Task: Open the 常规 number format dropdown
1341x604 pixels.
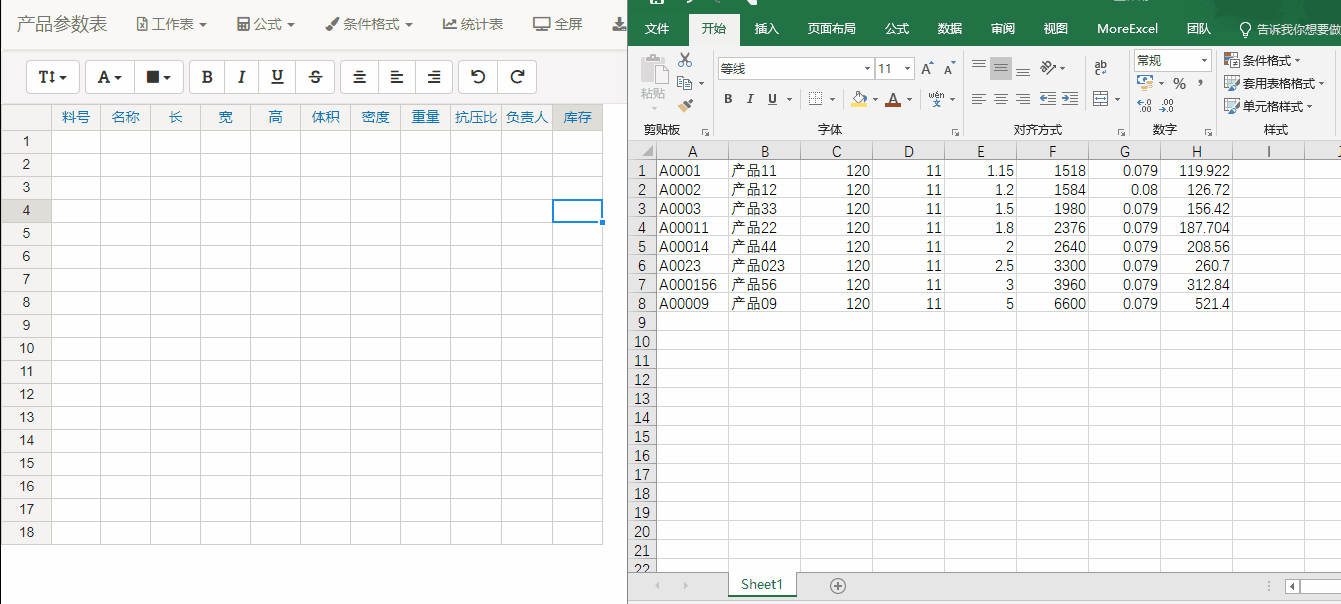Action: click(1203, 61)
